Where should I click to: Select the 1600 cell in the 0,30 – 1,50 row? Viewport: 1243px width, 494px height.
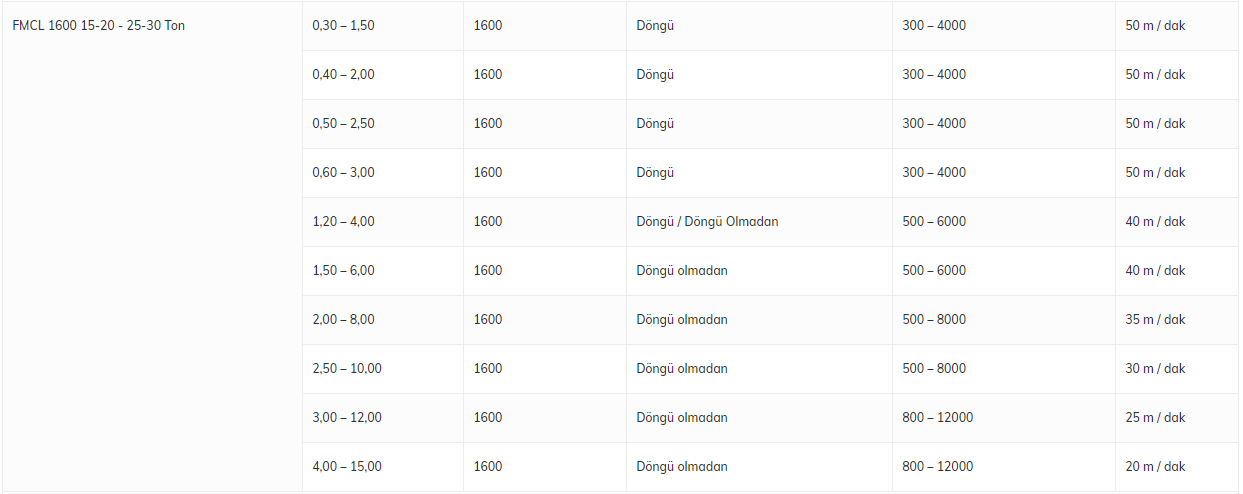[488, 26]
